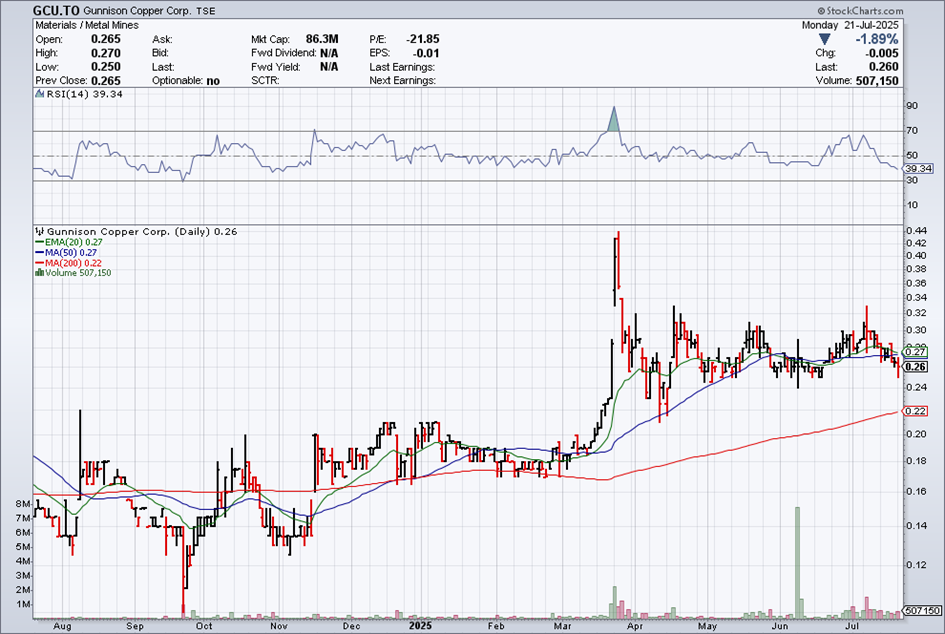Select the Last value 0.260 in the right header column
Viewport: 945px width, 634px height.
884,67
